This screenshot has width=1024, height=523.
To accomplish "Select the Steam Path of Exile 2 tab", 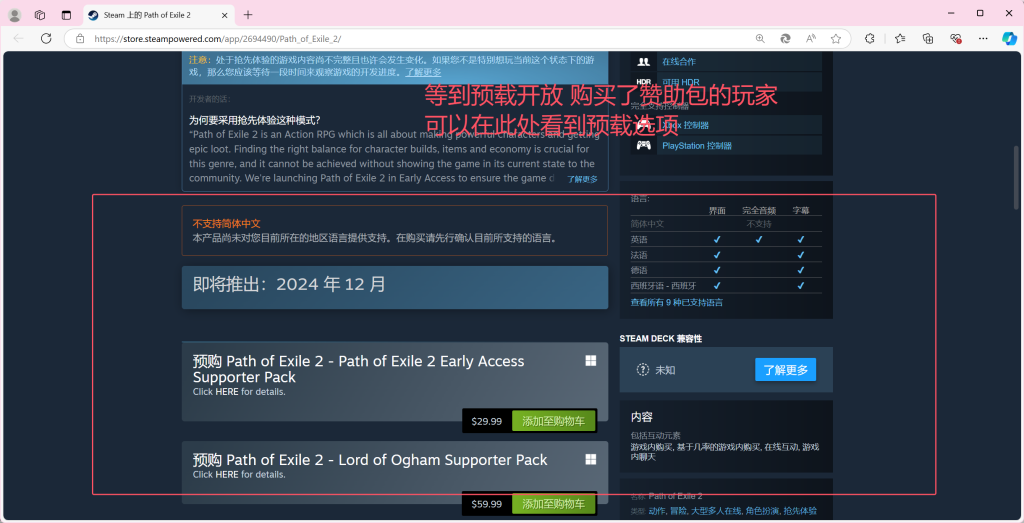I will click(x=158, y=15).
